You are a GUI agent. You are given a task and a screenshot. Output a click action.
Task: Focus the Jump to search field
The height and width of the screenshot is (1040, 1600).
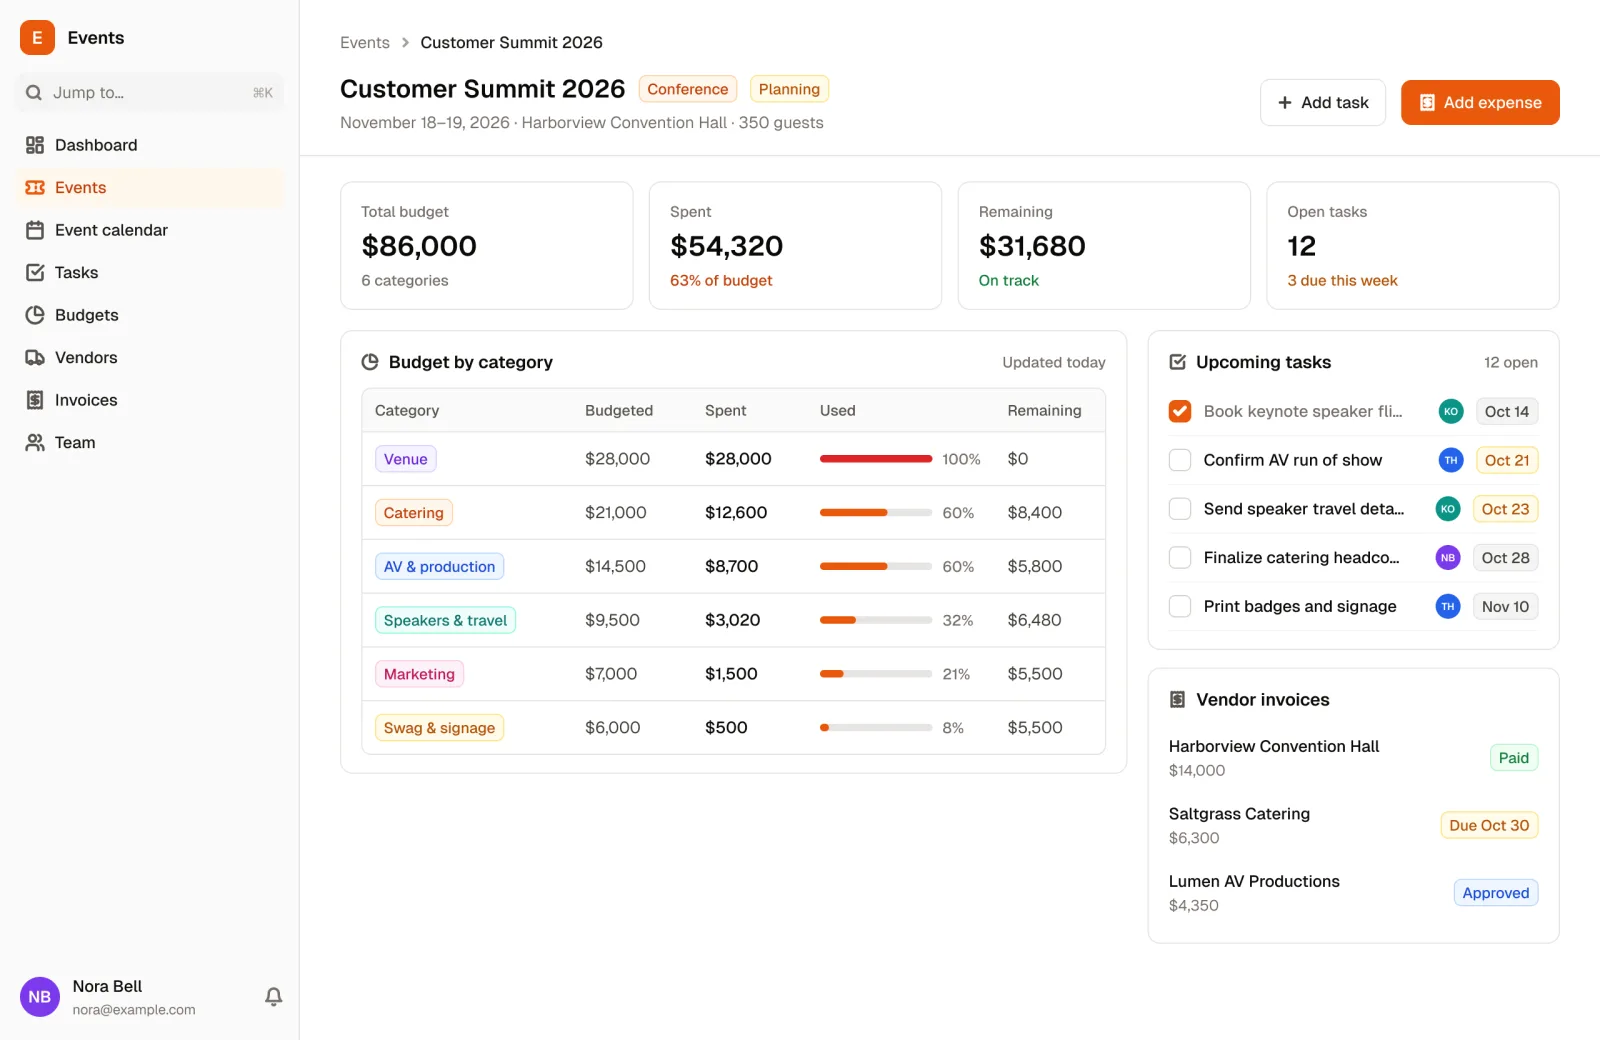tap(150, 93)
